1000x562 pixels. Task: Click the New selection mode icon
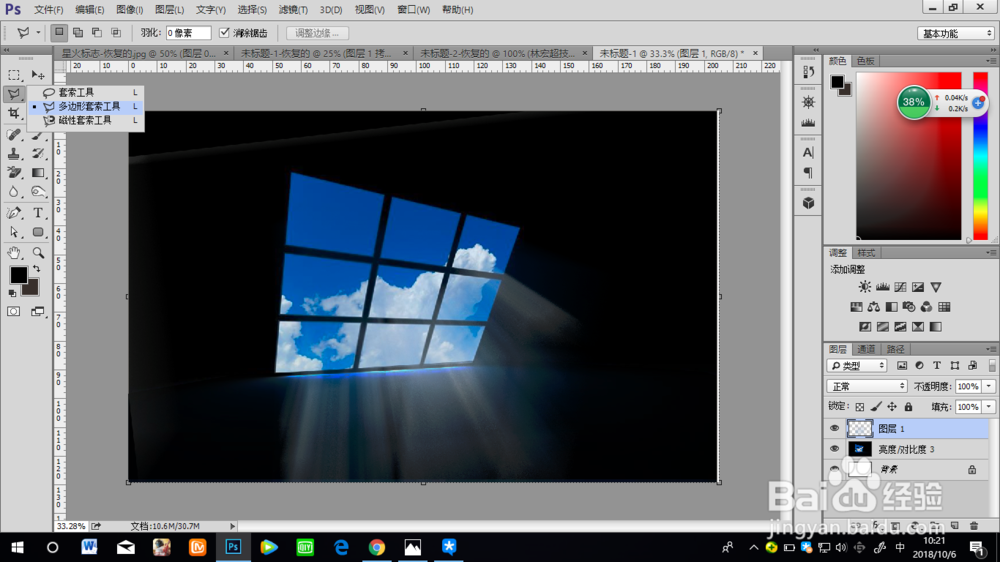click(59, 33)
